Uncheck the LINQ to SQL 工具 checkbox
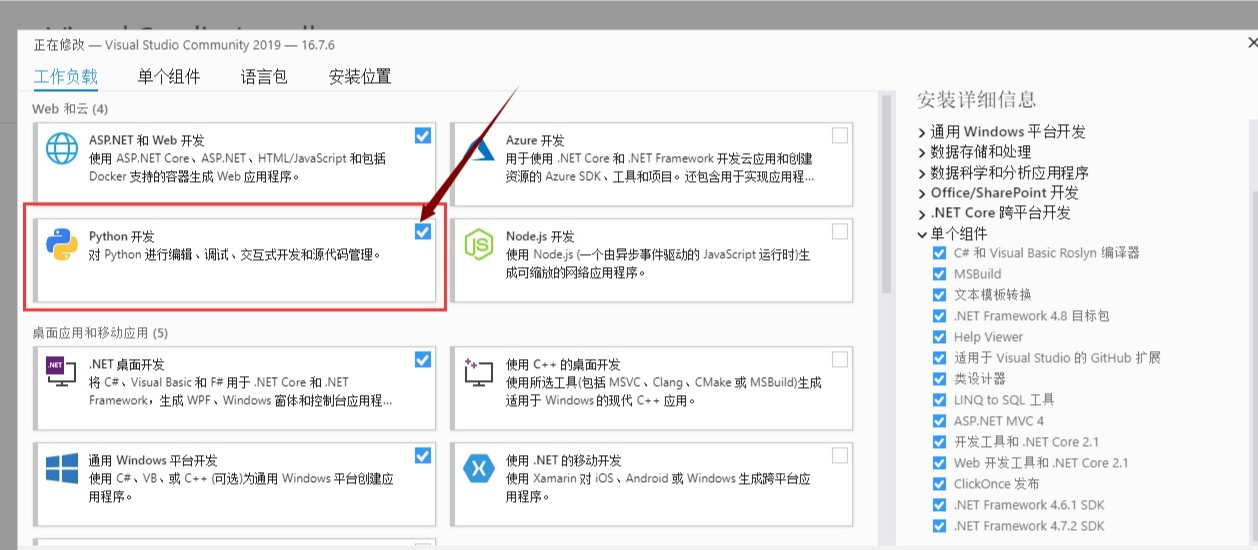Image resolution: width=1258 pixels, height=550 pixels. (939, 400)
